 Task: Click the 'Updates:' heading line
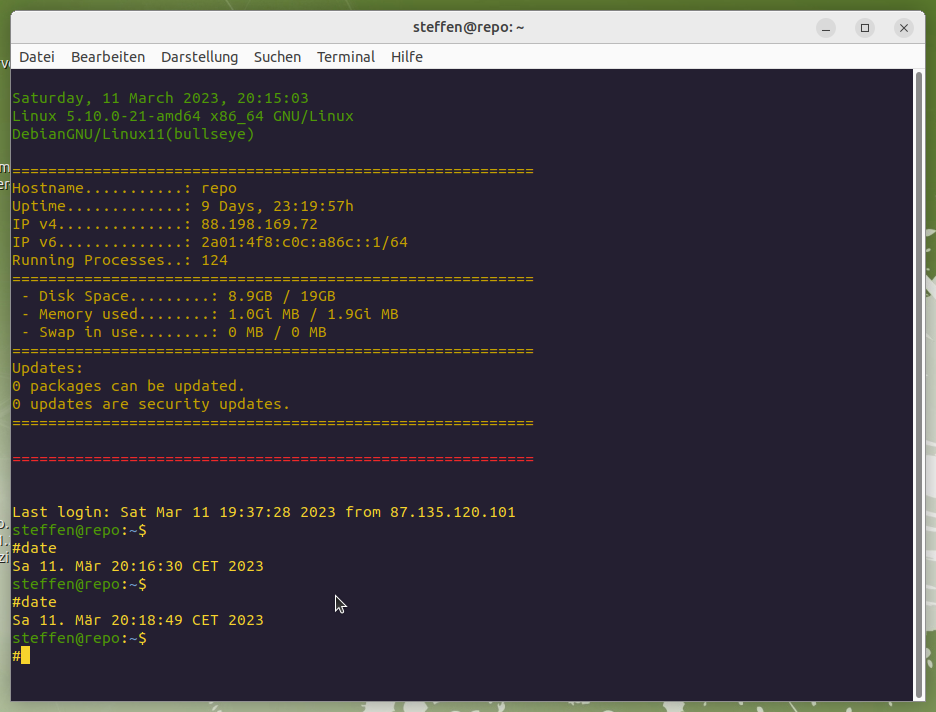click(x=48, y=368)
